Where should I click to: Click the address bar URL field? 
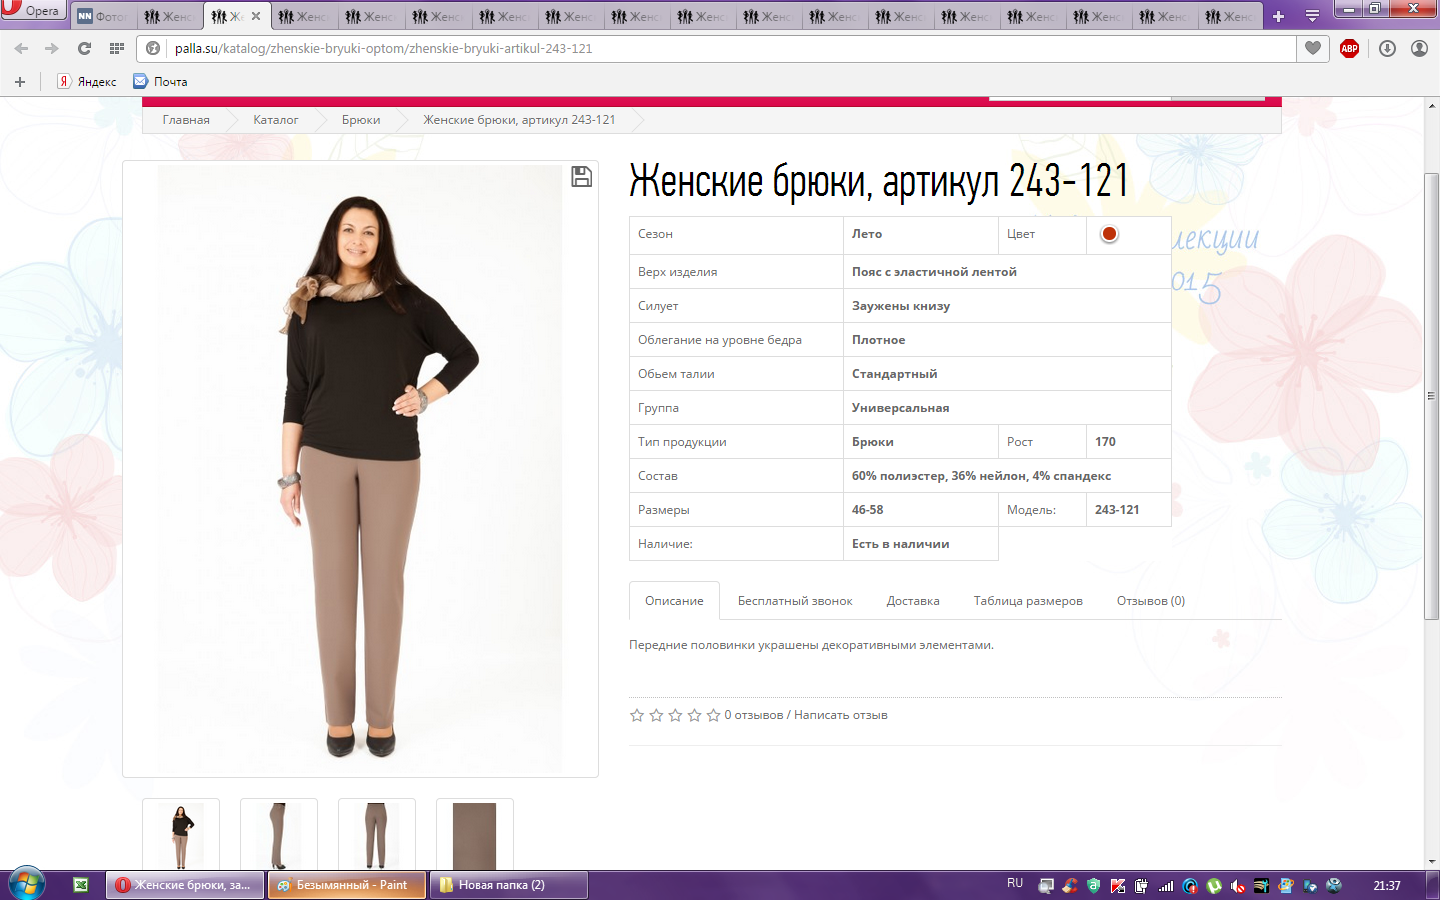pos(700,48)
